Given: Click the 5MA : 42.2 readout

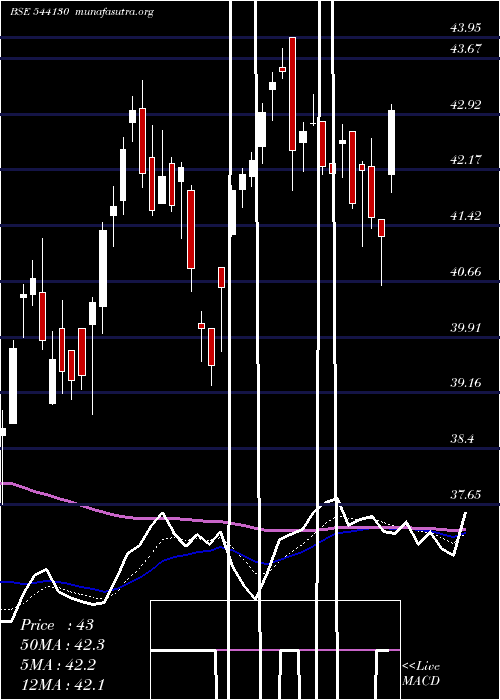Looking at the screenshot, I should coord(58,665).
